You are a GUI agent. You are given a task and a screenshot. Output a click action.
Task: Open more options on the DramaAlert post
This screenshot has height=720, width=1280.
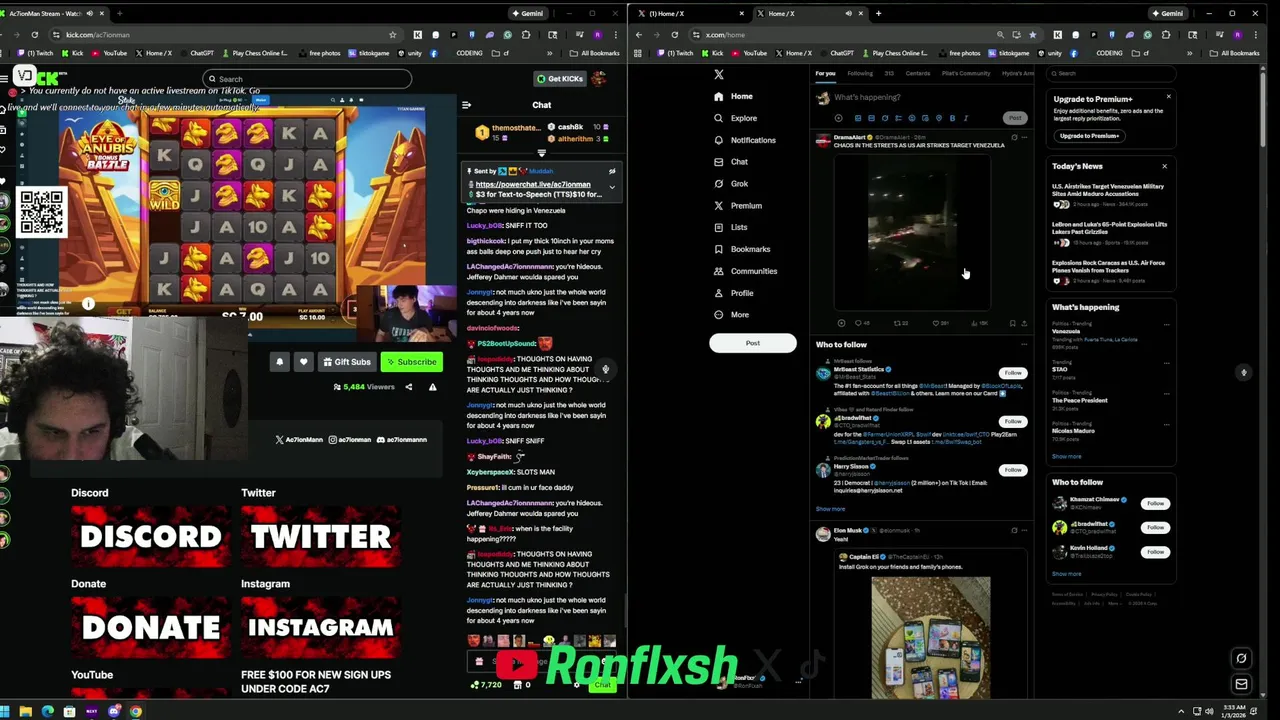[1025, 137]
